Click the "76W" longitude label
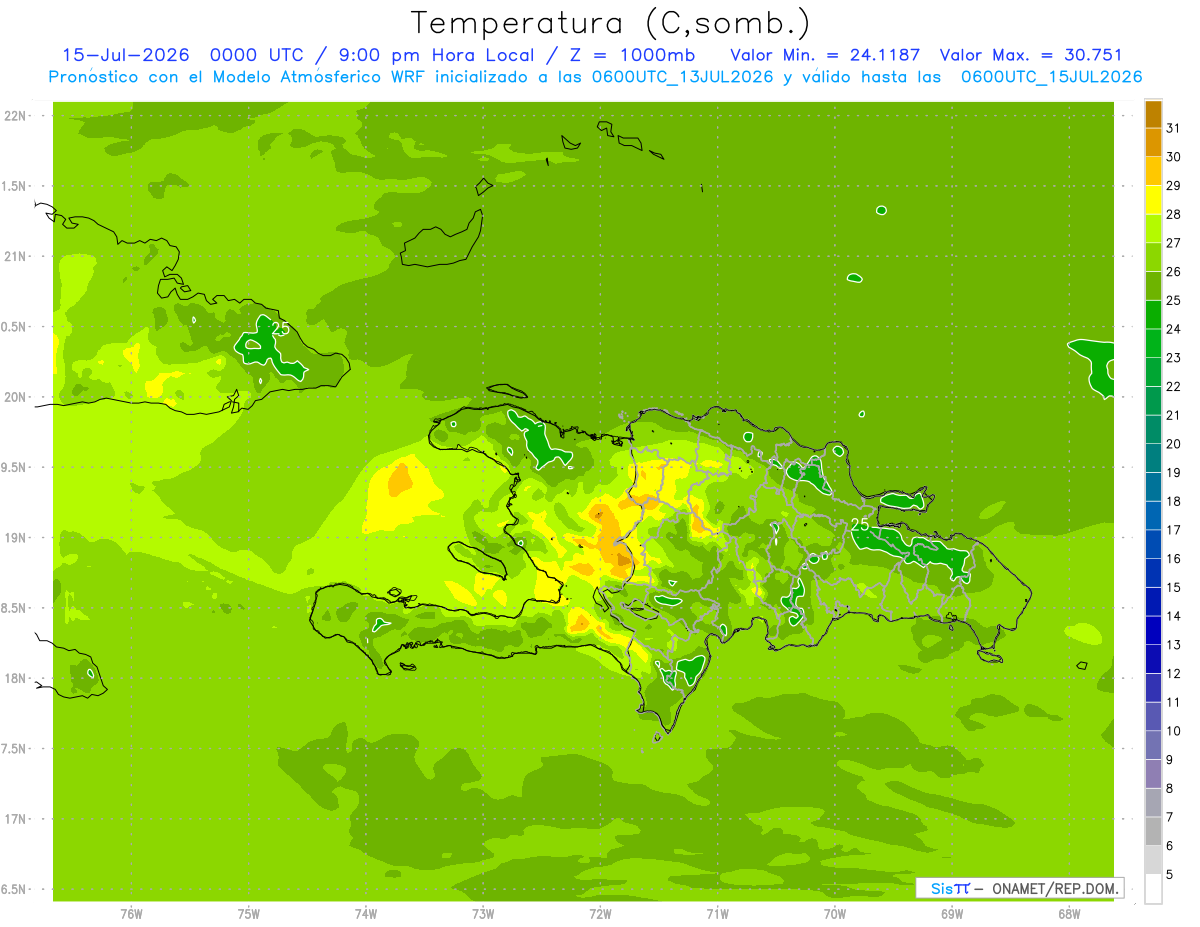1200x927 pixels. 131,912
